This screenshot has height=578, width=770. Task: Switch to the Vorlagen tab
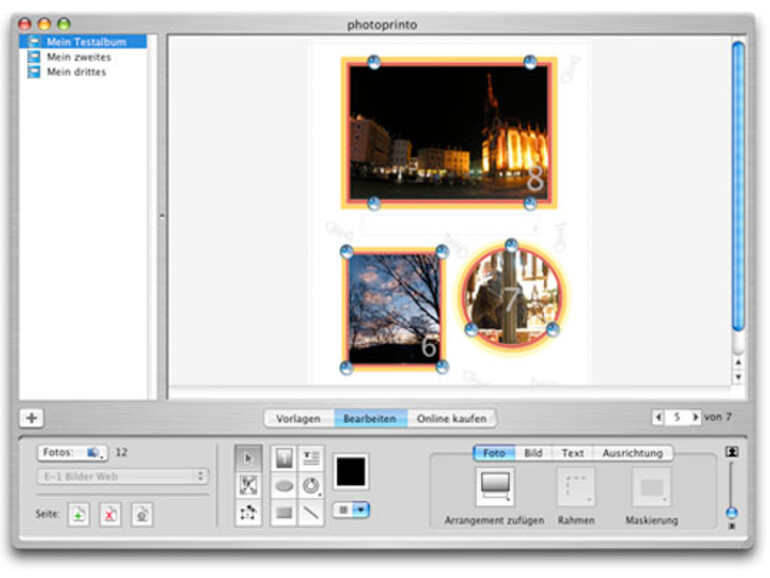pos(299,419)
